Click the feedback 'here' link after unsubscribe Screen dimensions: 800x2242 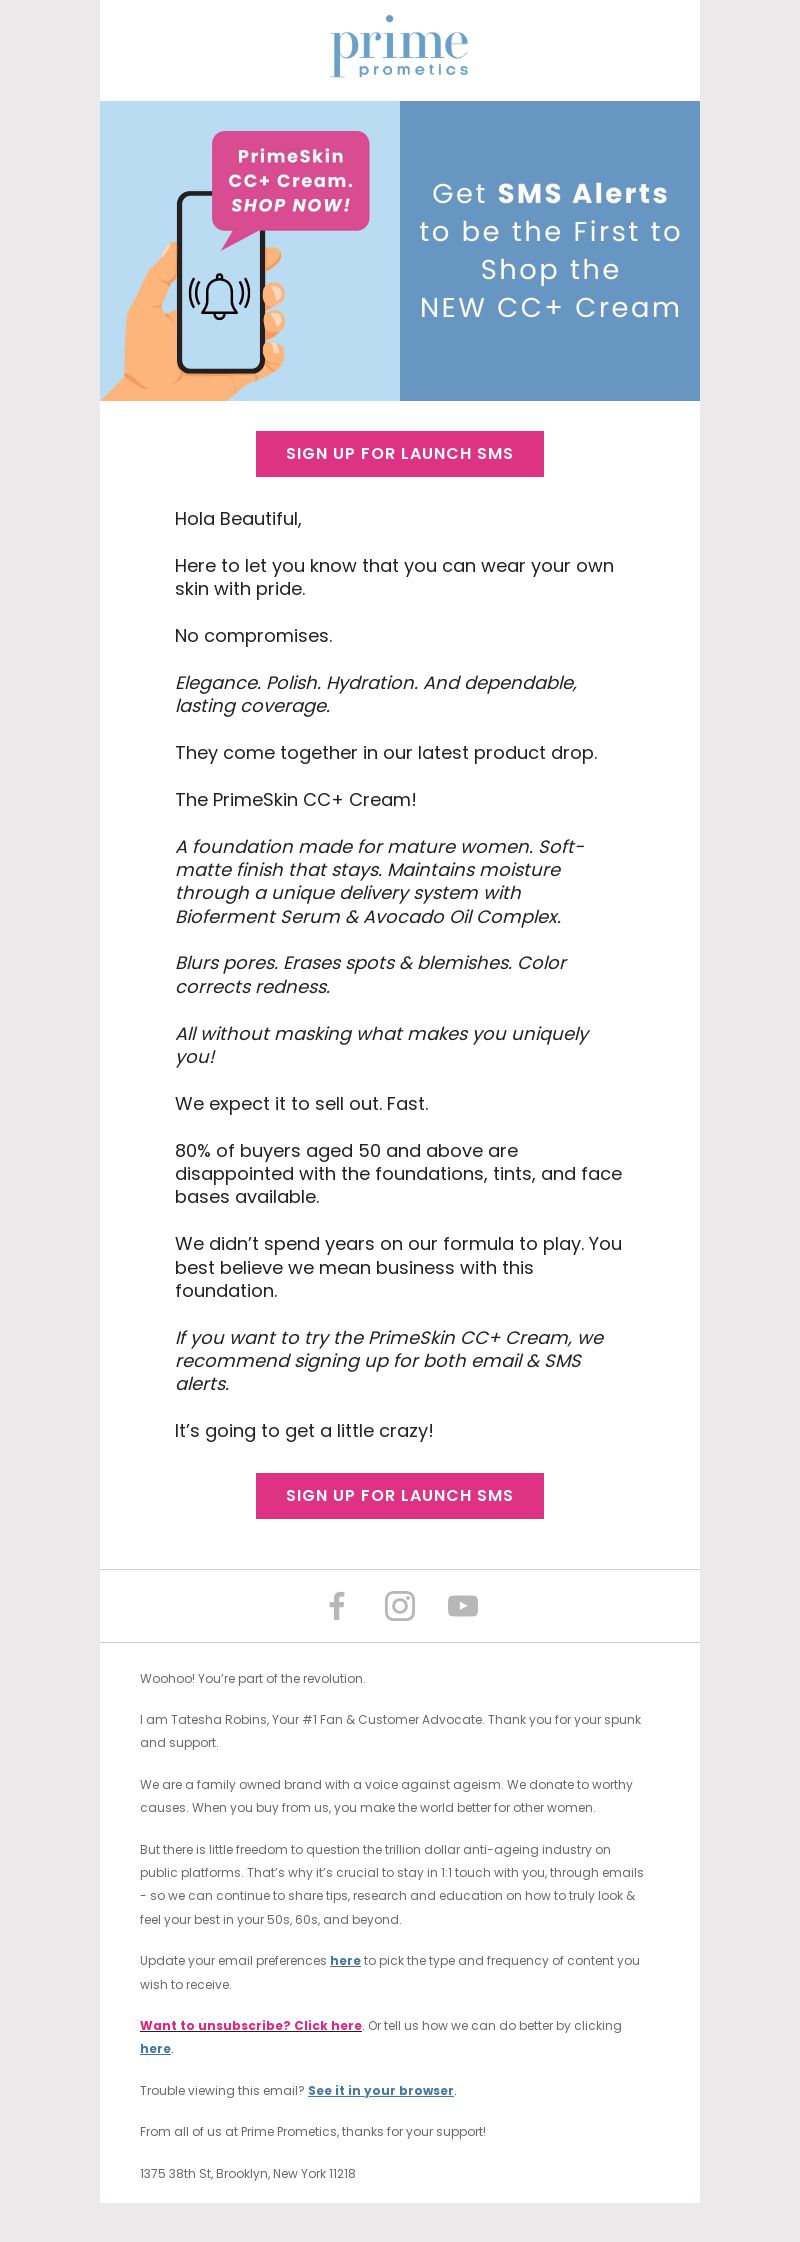point(155,2049)
